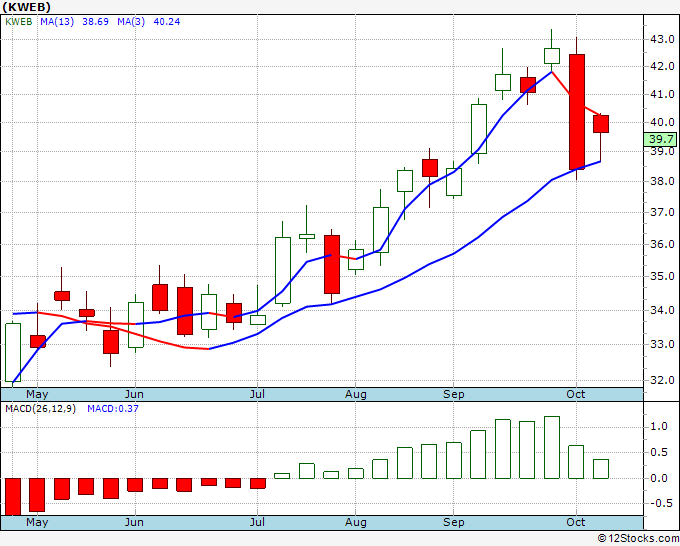This screenshot has width=680, height=546.
Task: Click the 32.0 price axis label
Action: (662, 380)
